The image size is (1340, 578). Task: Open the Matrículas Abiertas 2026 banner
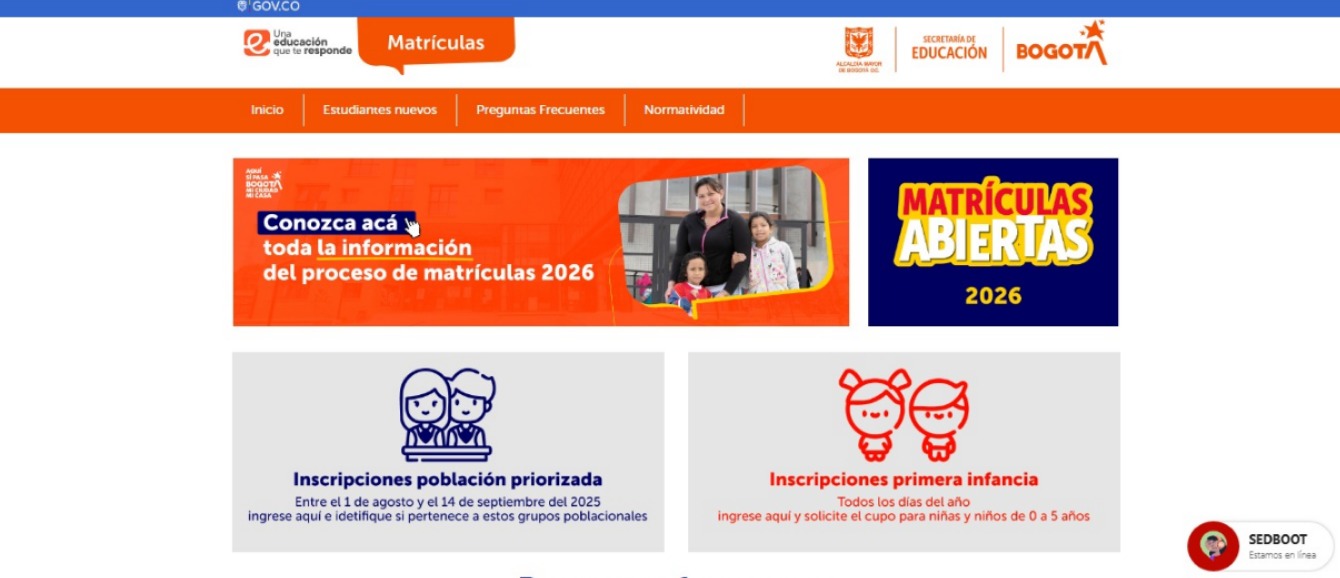click(993, 242)
